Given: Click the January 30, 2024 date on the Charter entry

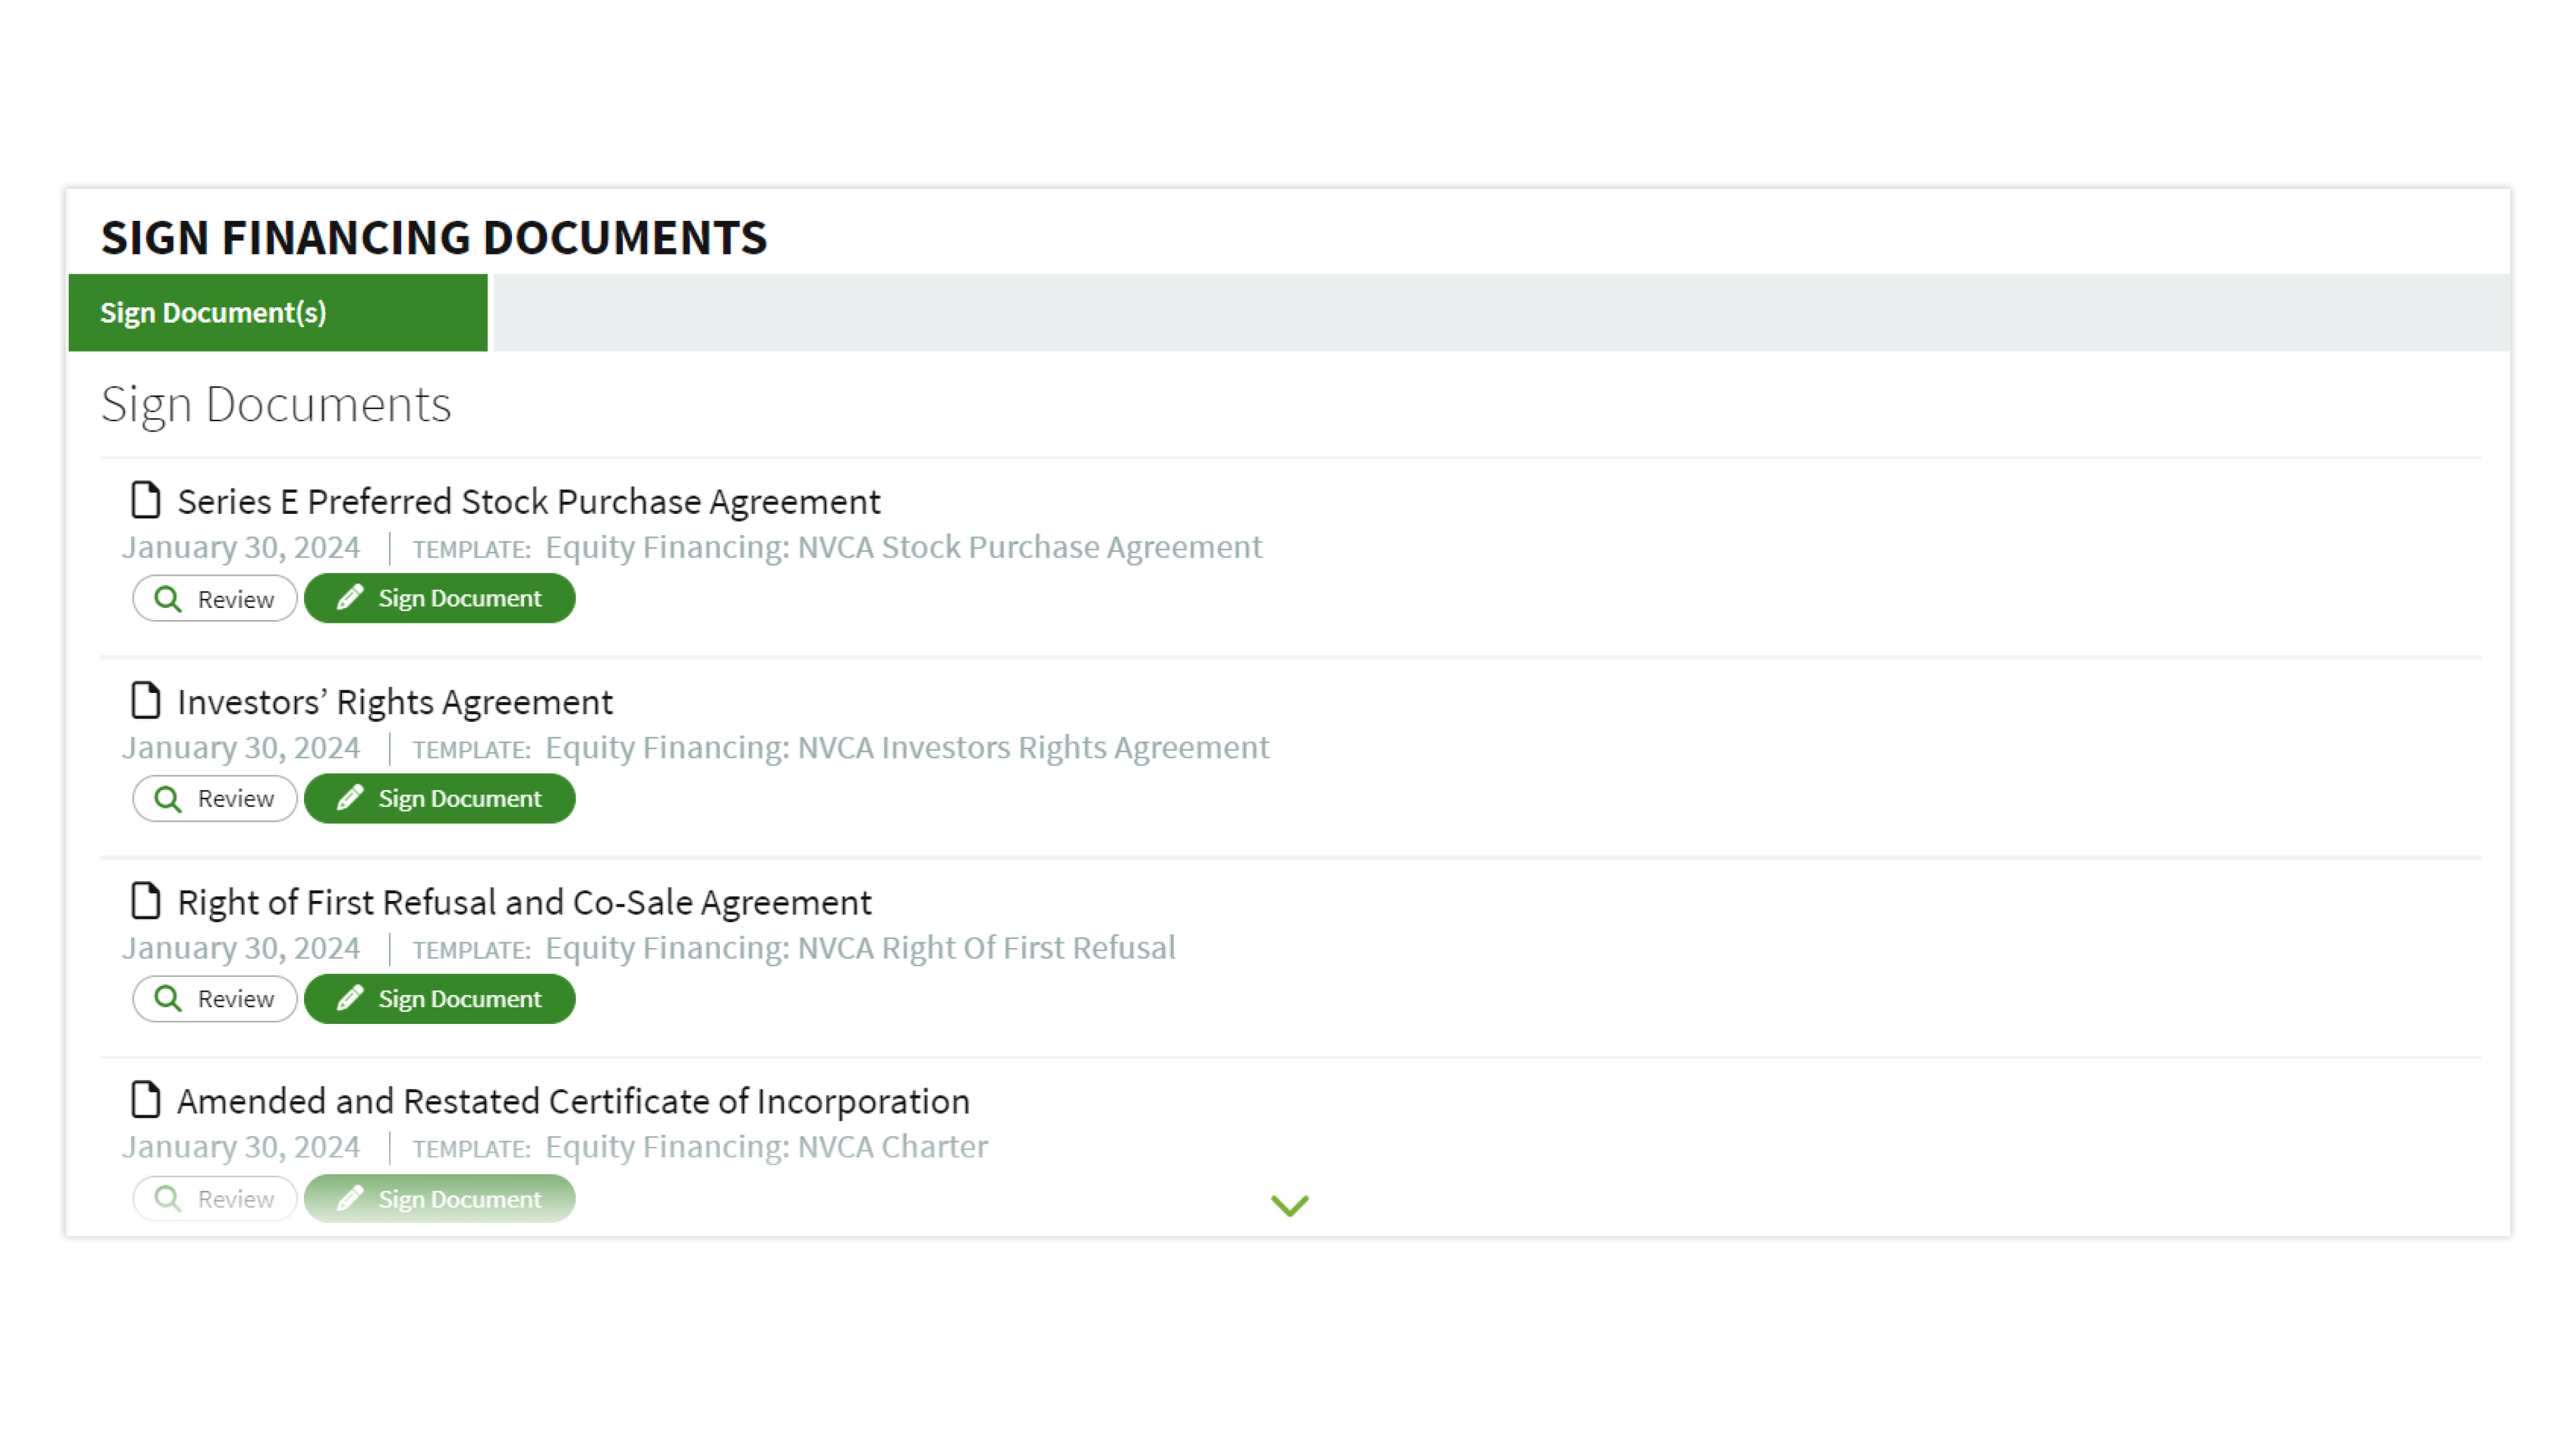Looking at the screenshot, I should pyautogui.click(x=241, y=1146).
